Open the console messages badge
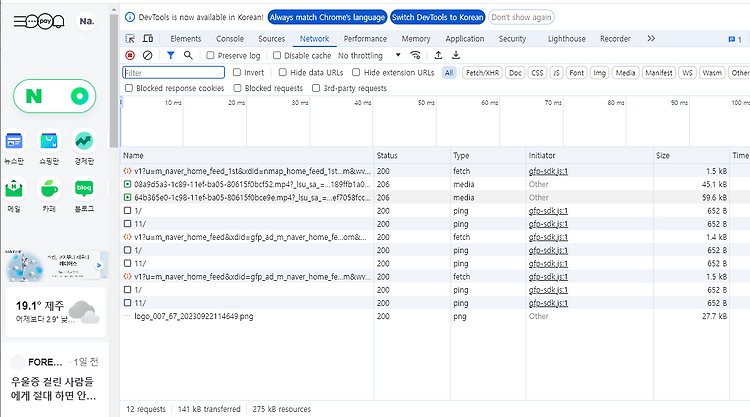This screenshot has width=750, height=417. 735,39
